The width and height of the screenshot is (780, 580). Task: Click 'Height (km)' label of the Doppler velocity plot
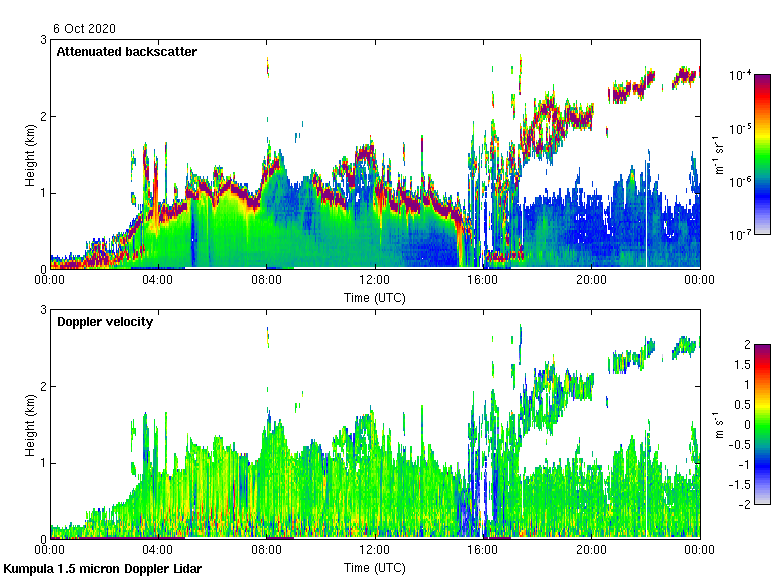pyautogui.click(x=31, y=424)
